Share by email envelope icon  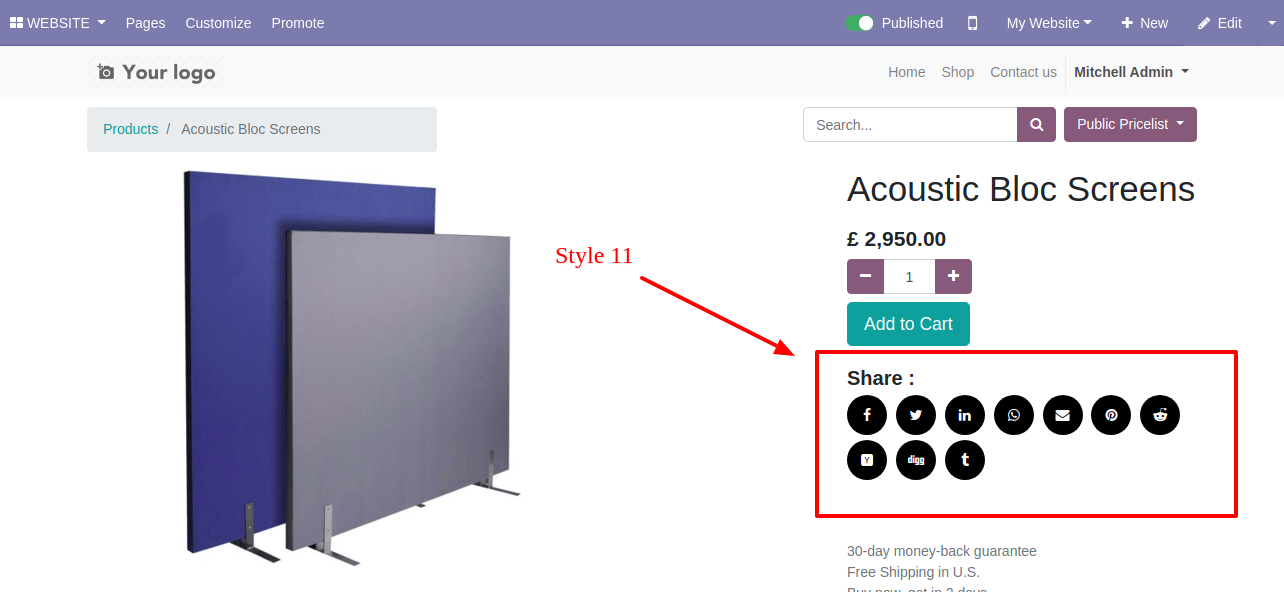1063,415
